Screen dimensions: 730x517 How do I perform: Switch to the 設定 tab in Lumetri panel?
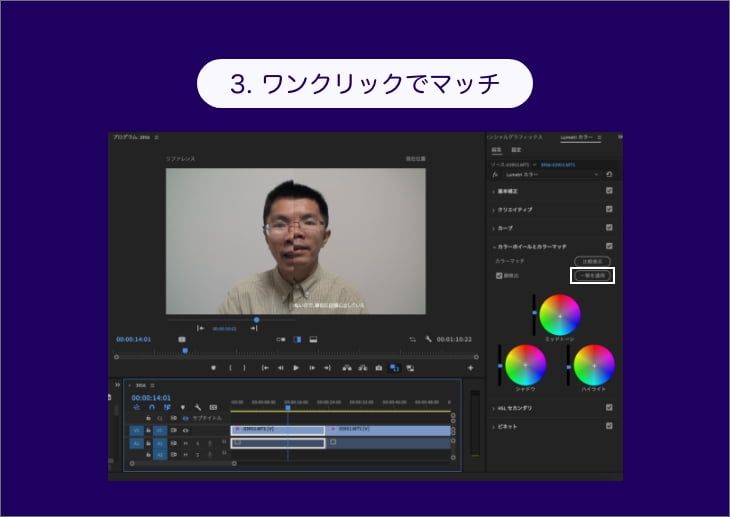point(516,150)
